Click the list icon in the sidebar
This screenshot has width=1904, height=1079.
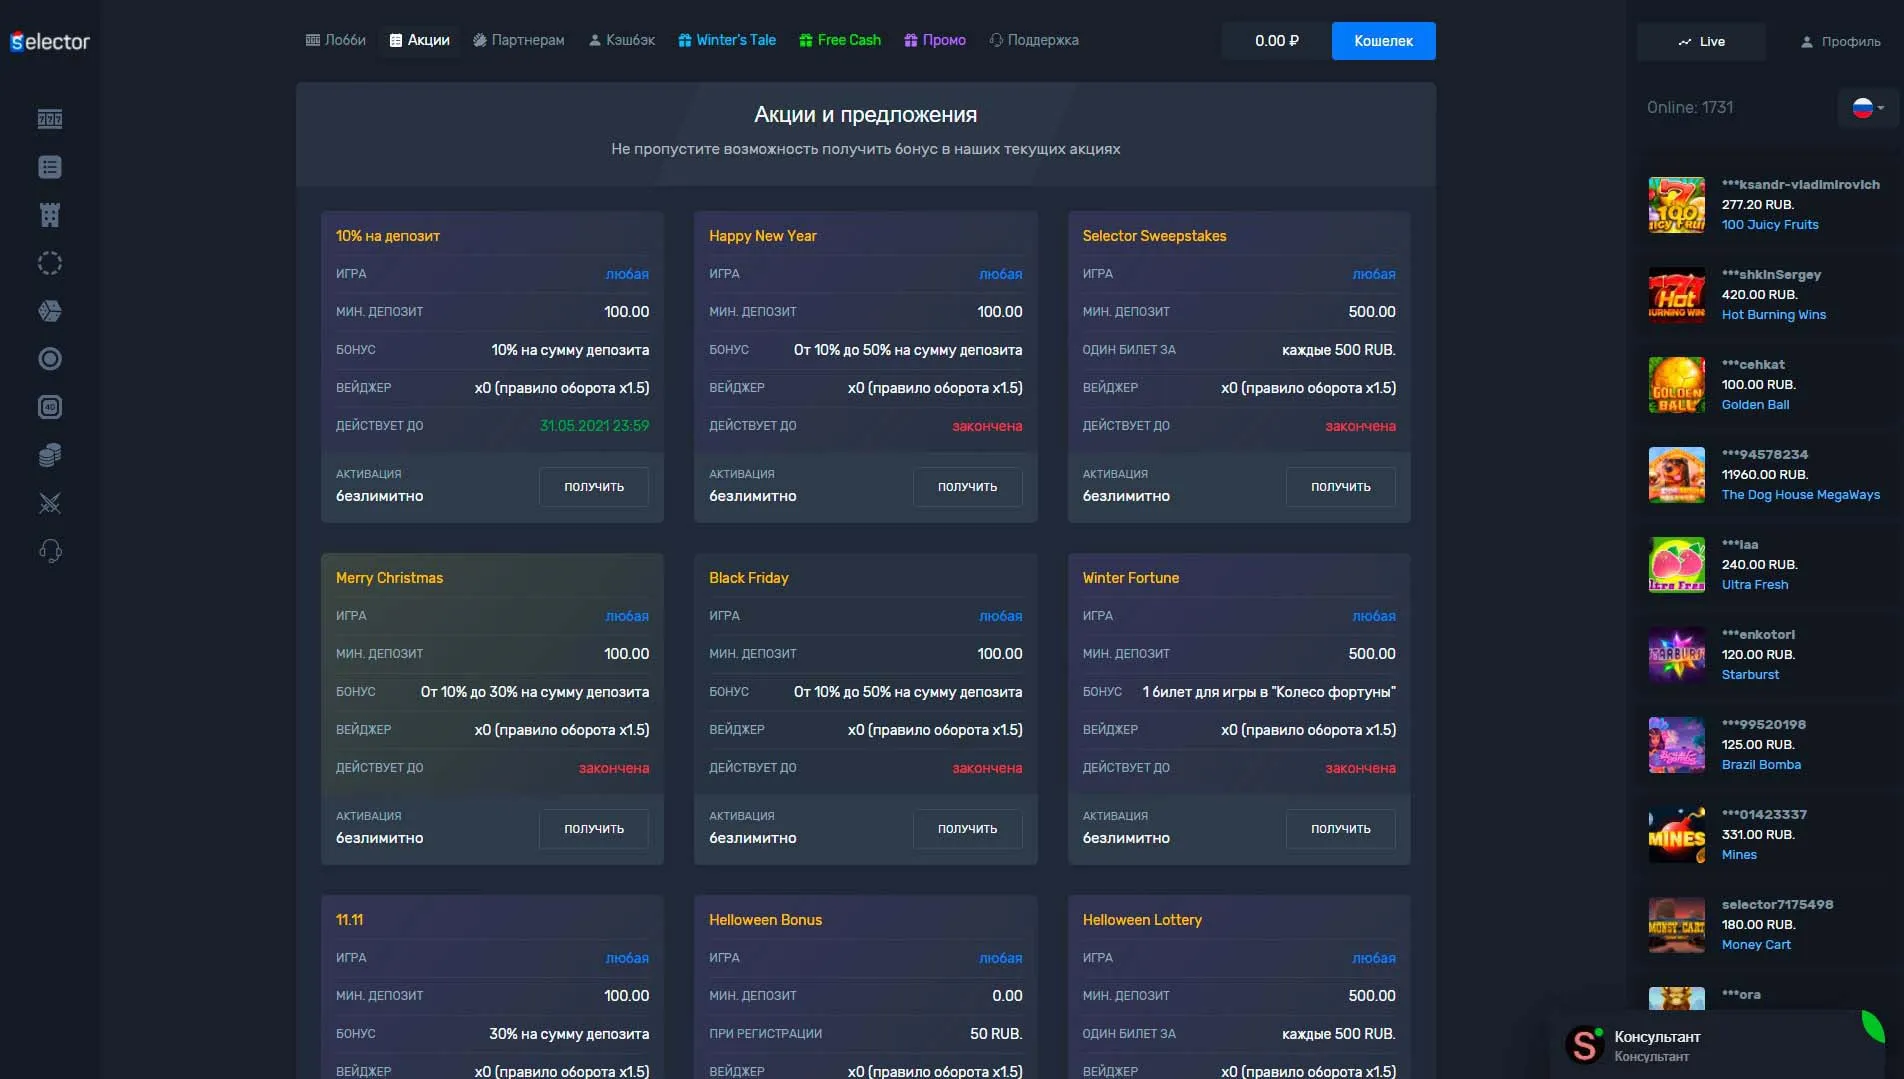click(50, 167)
